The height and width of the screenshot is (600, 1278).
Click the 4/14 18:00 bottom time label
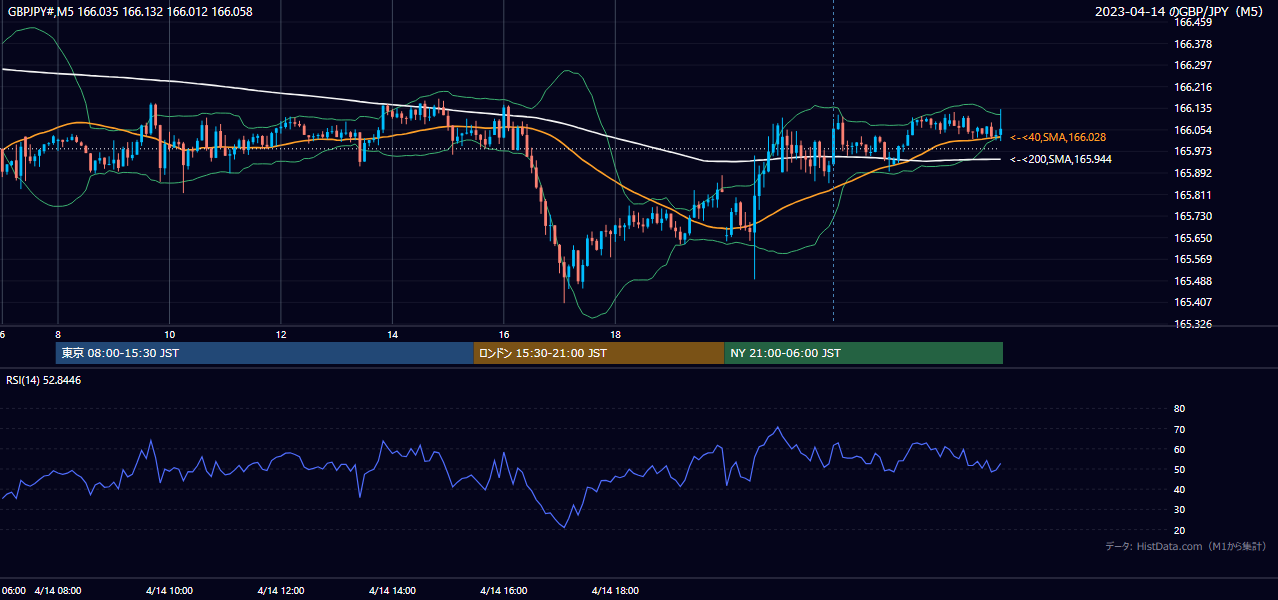click(616, 590)
